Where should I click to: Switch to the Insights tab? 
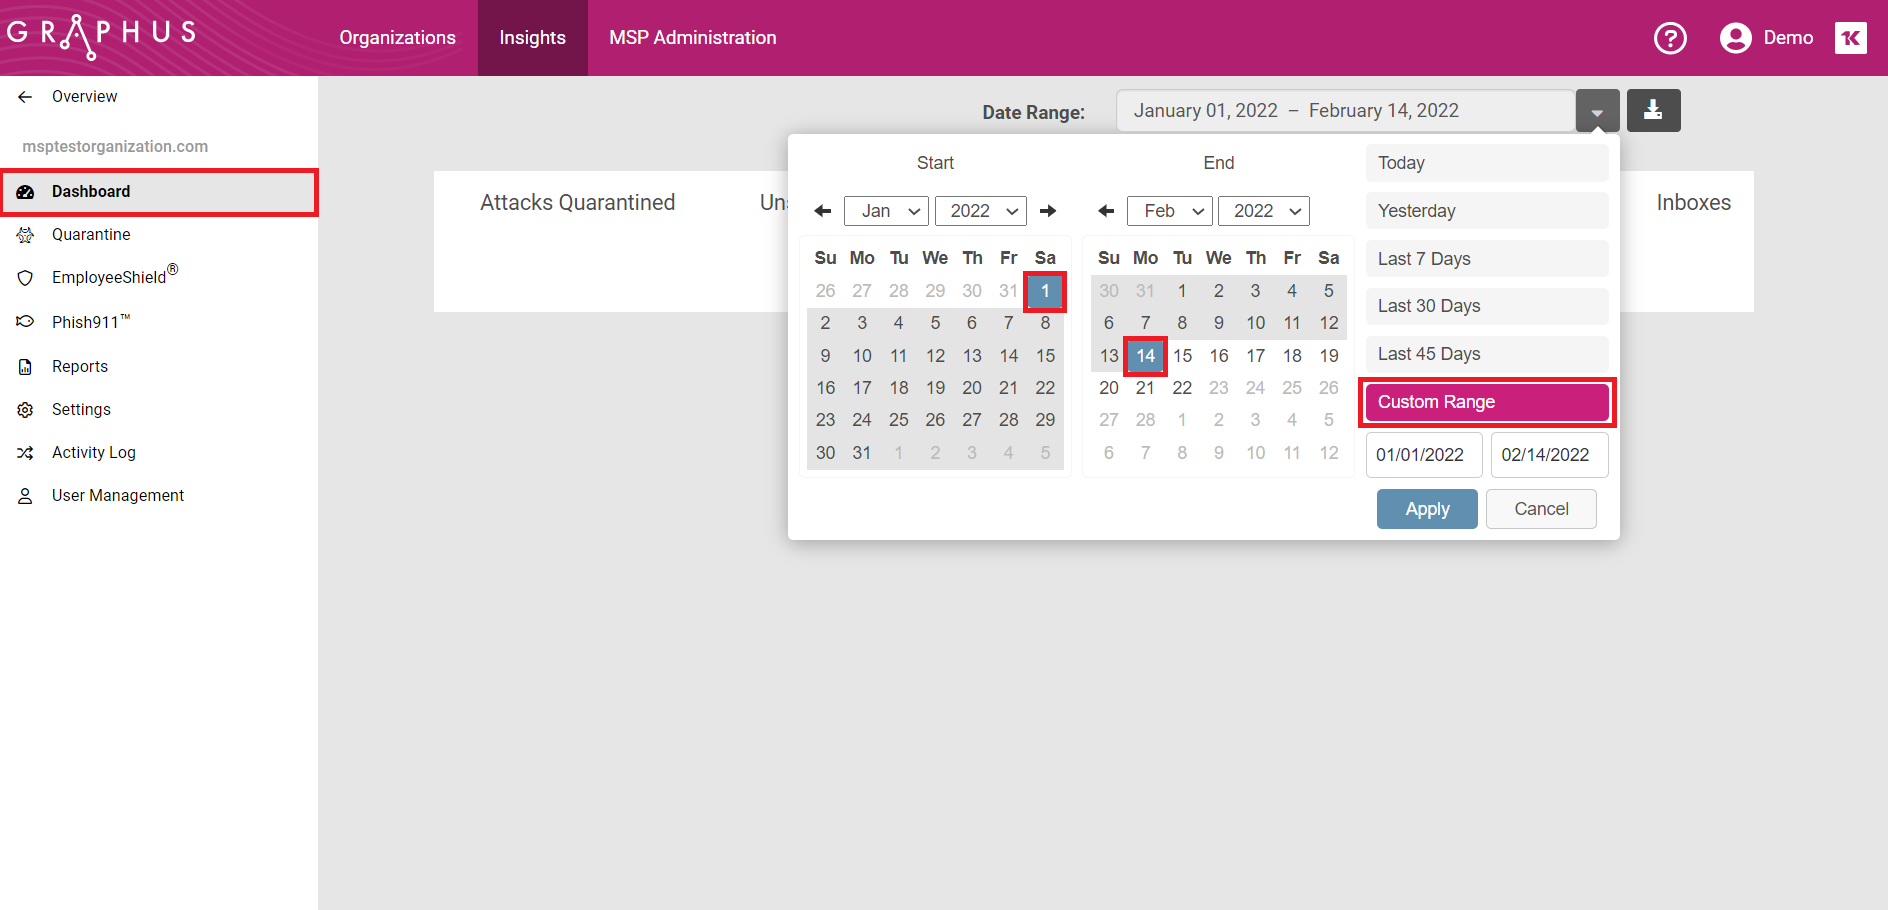click(532, 38)
